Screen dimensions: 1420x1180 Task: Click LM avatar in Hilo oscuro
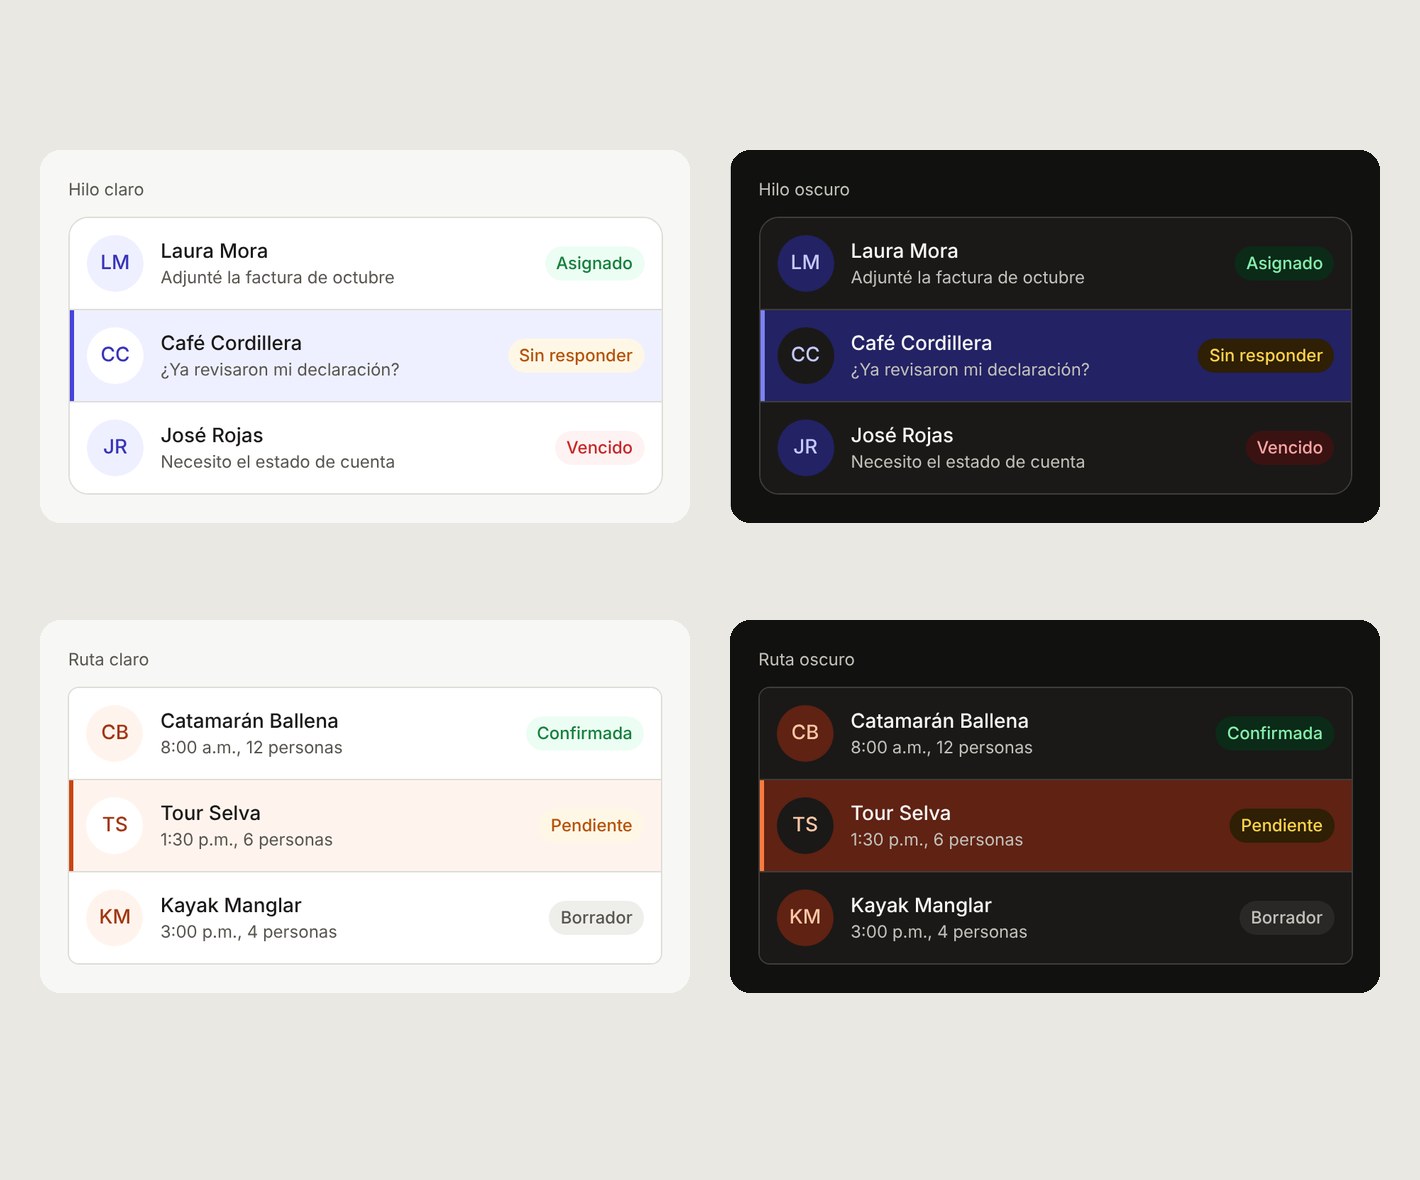point(805,263)
